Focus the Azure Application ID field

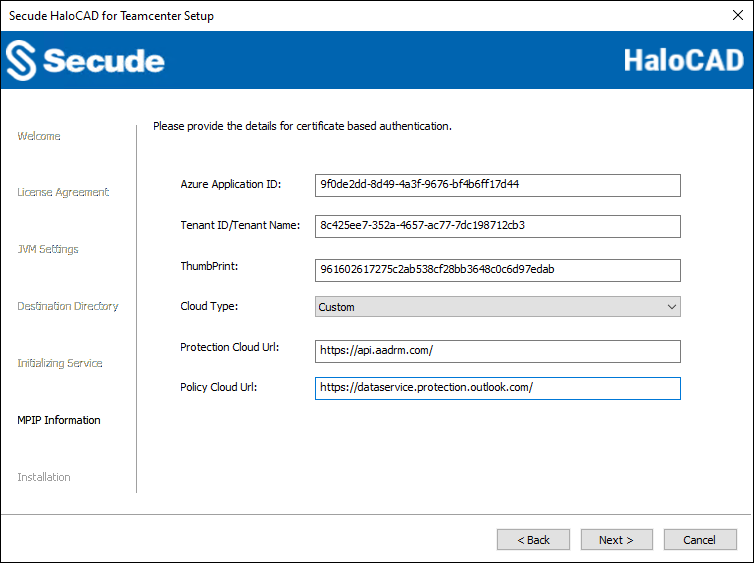tap(498, 185)
